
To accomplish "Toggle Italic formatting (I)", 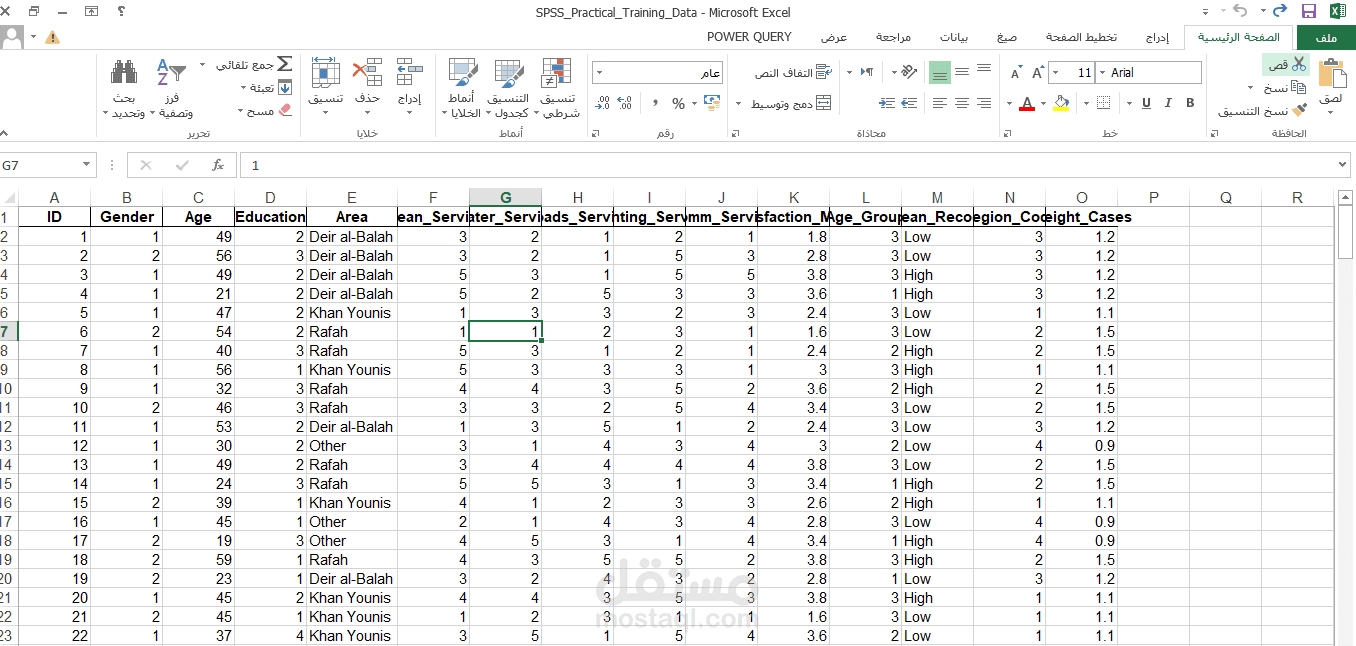I will pyautogui.click(x=1168, y=103).
